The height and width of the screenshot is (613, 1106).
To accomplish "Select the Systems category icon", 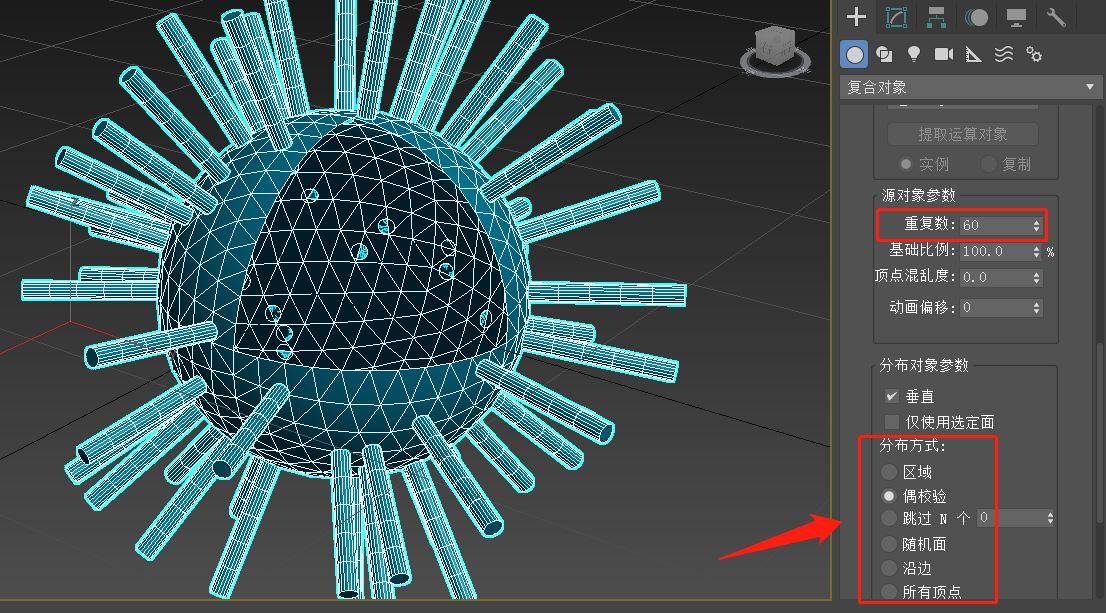I will pyautogui.click(x=1034, y=54).
